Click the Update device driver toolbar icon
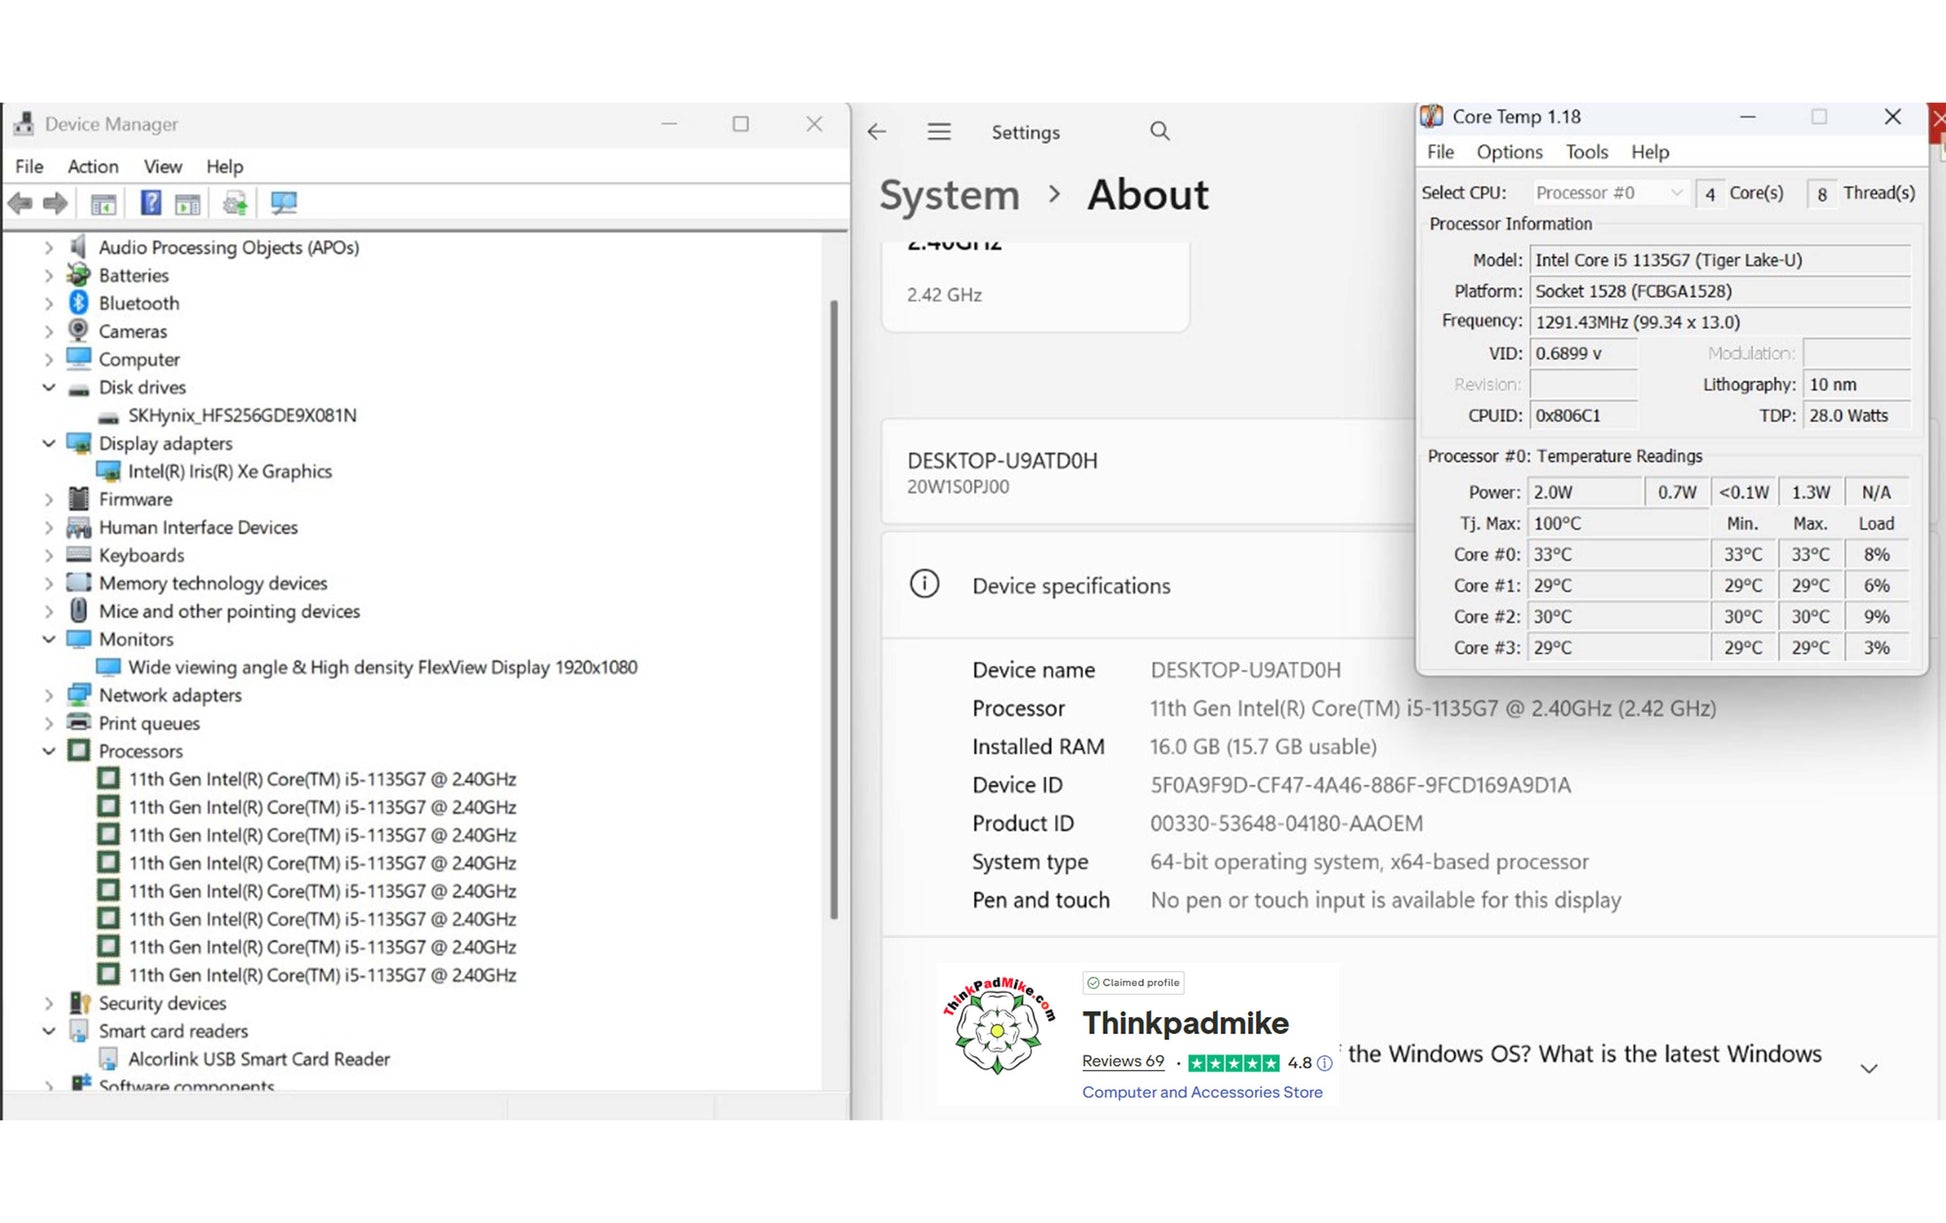This screenshot has width=1946, height=1223. [x=235, y=204]
